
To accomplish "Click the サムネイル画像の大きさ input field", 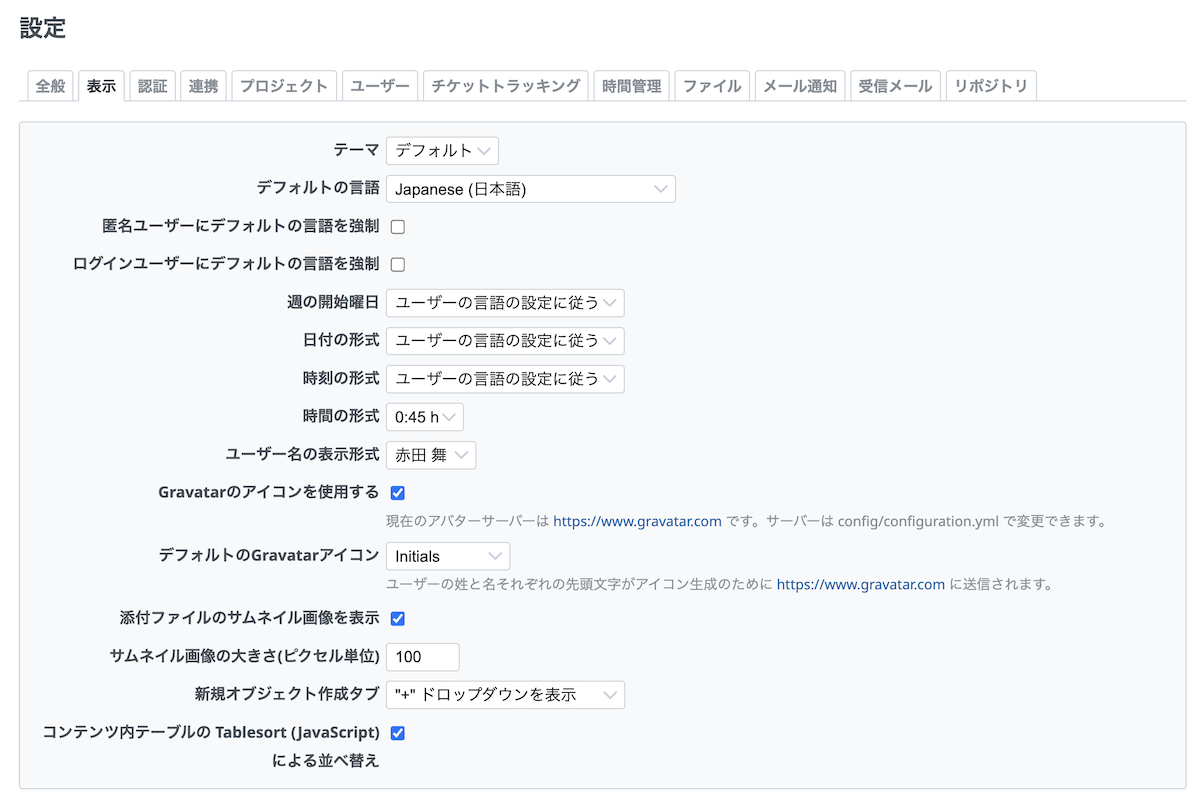I will coord(422,657).
